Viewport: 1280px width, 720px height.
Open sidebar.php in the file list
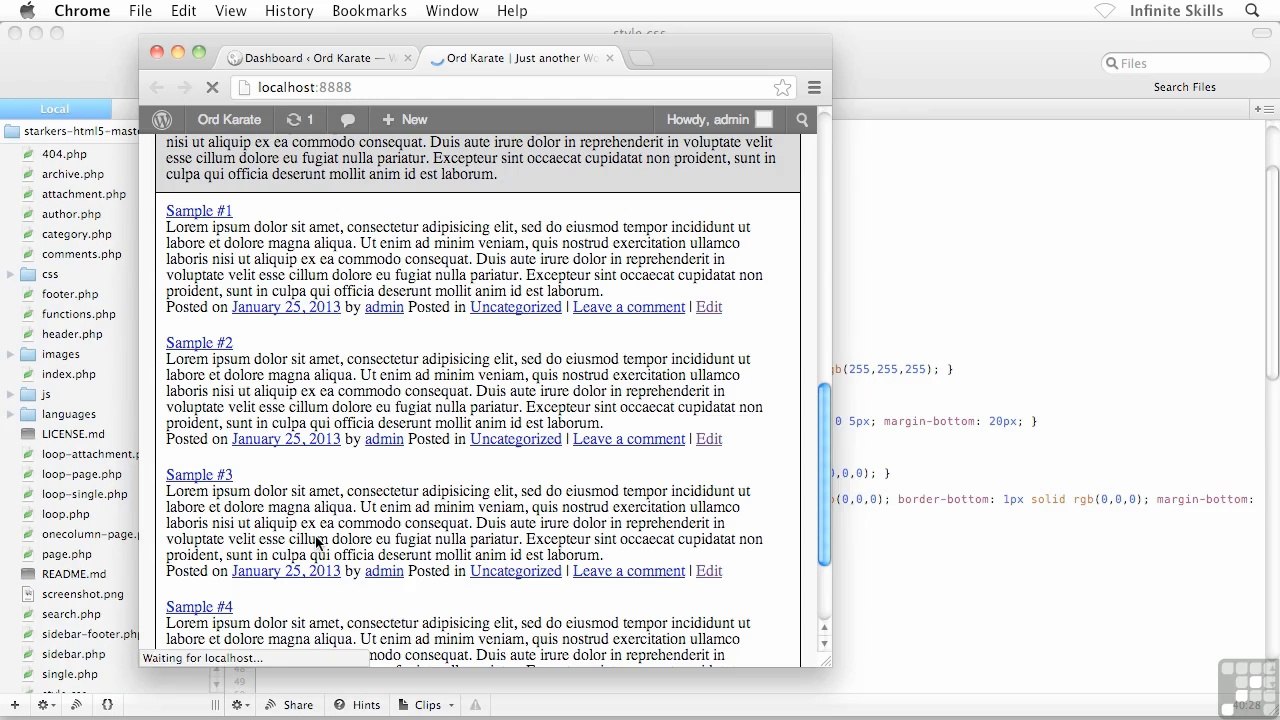74,654
